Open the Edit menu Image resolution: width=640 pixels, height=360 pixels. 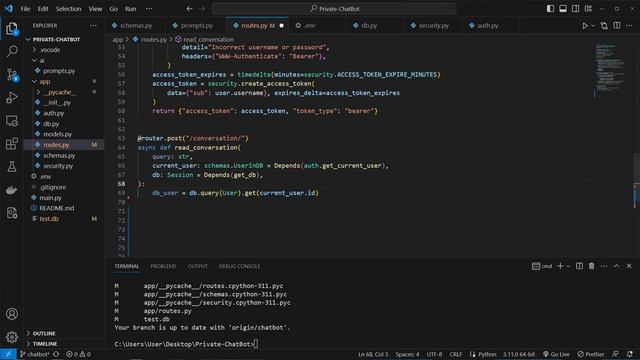point(43,9)
